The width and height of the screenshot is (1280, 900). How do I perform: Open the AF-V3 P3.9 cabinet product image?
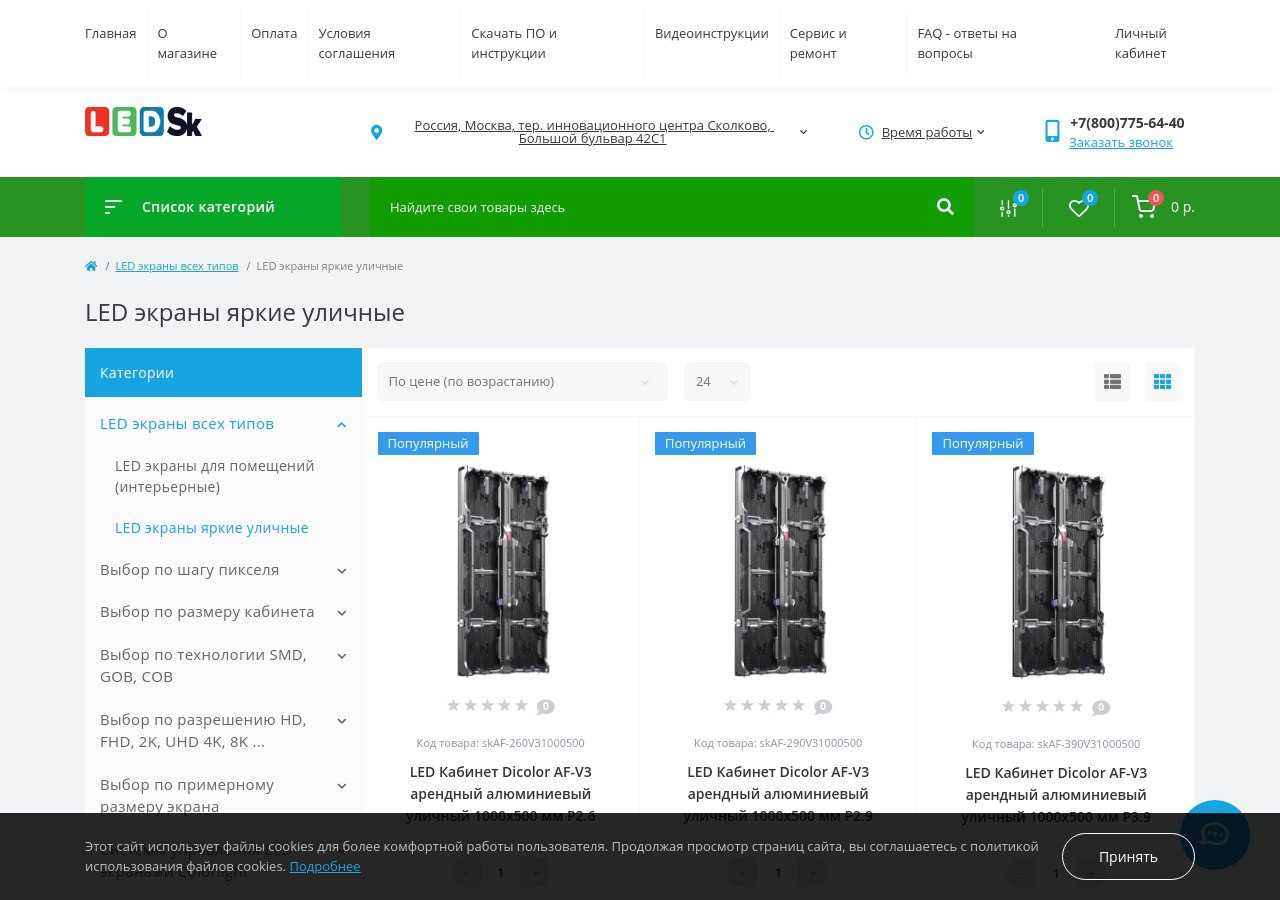1056,571
